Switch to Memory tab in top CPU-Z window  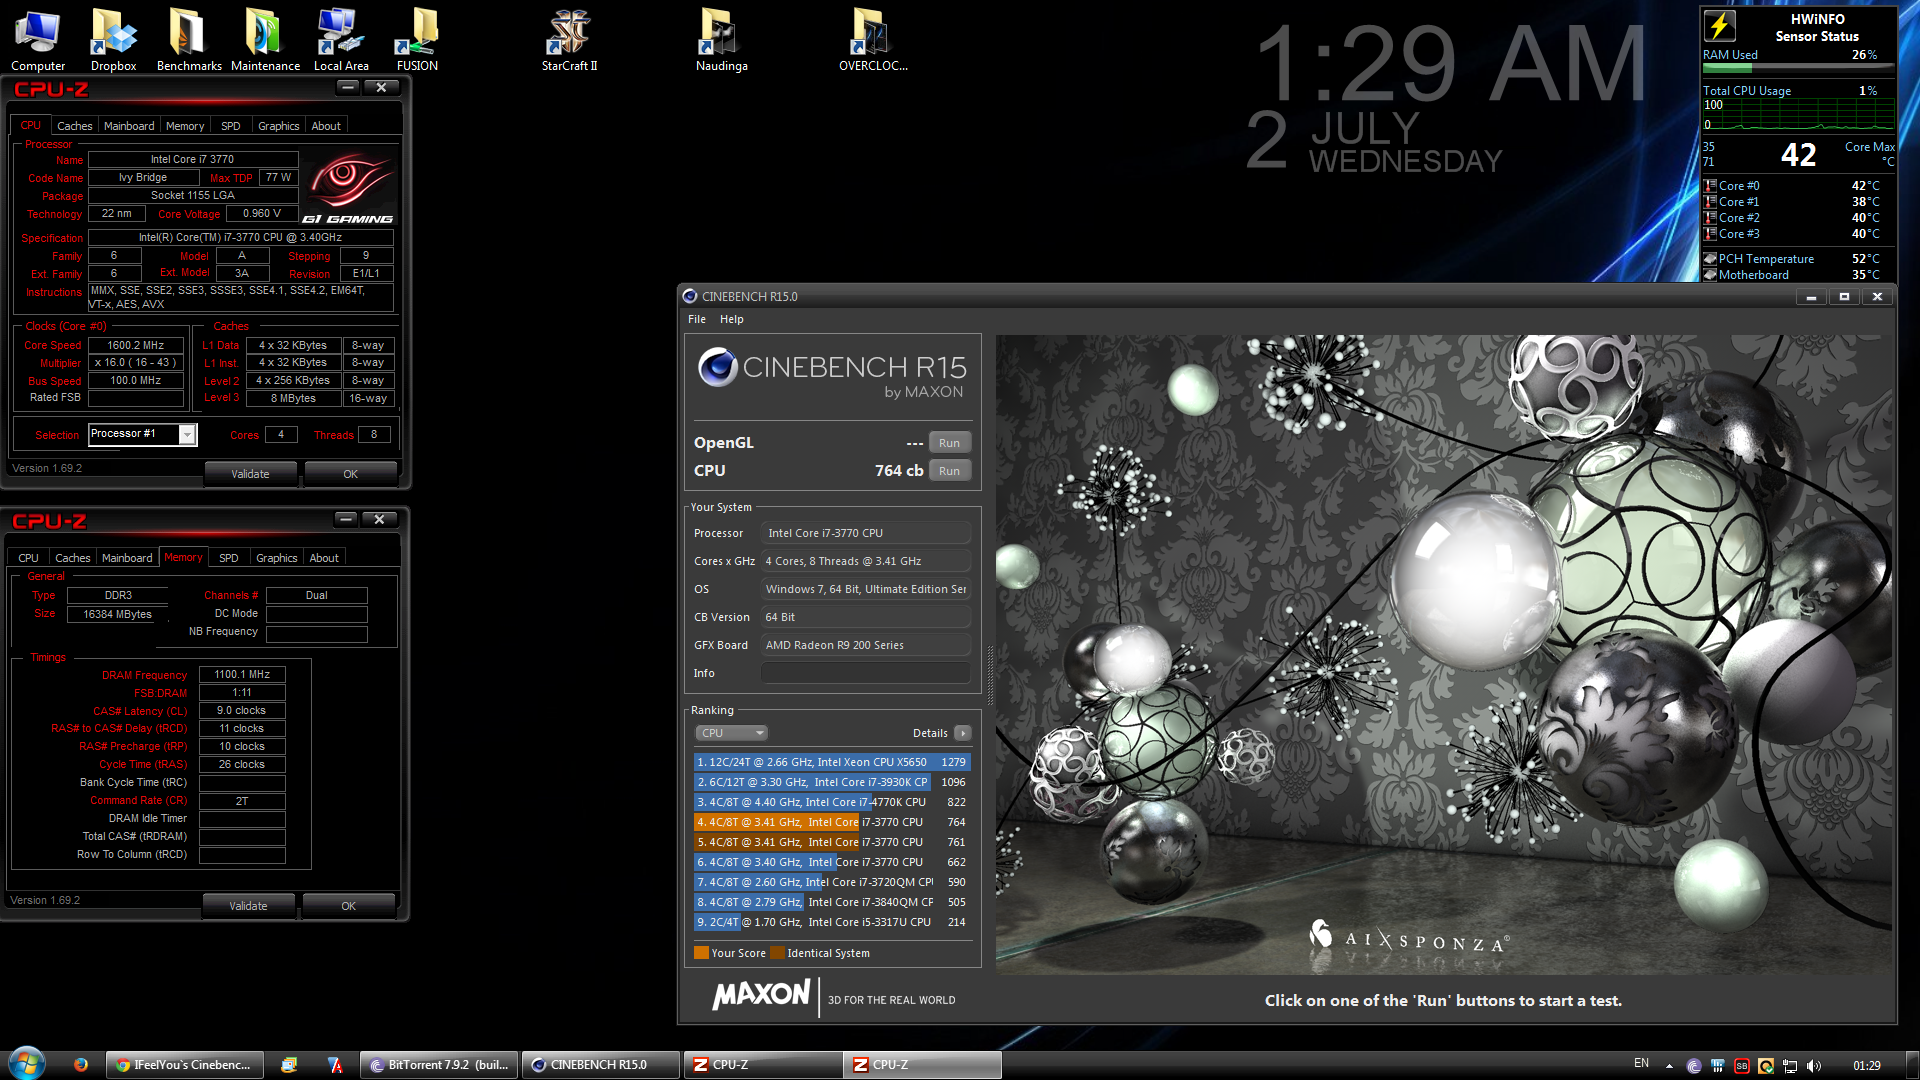(x=185, y=126)
